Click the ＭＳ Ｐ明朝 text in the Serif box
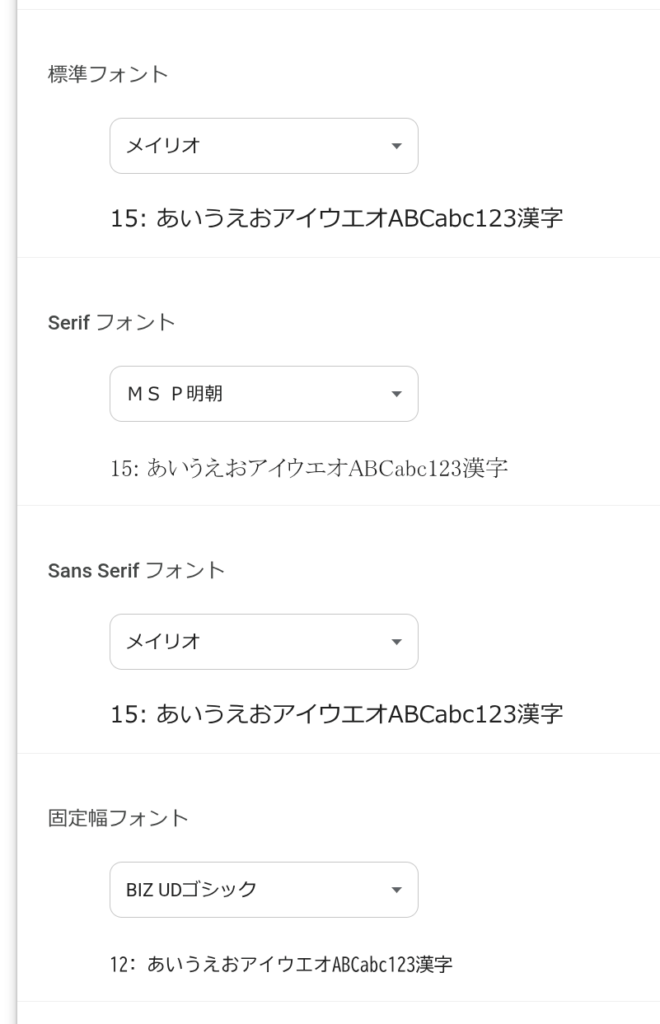Screen dimensions: 660x1024 174,394
